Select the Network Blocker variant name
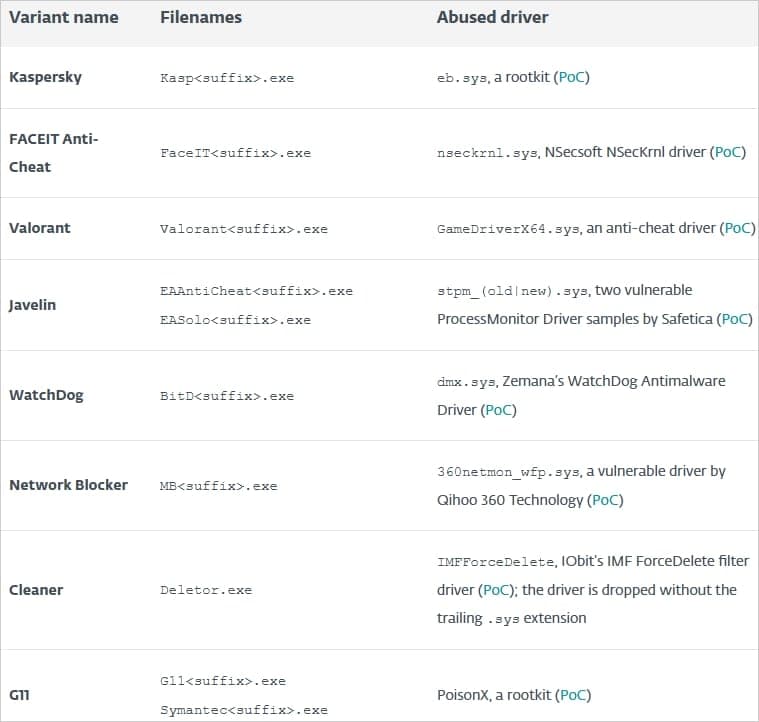The width and height of the screenshot is (759, 722). coord(68,485)
